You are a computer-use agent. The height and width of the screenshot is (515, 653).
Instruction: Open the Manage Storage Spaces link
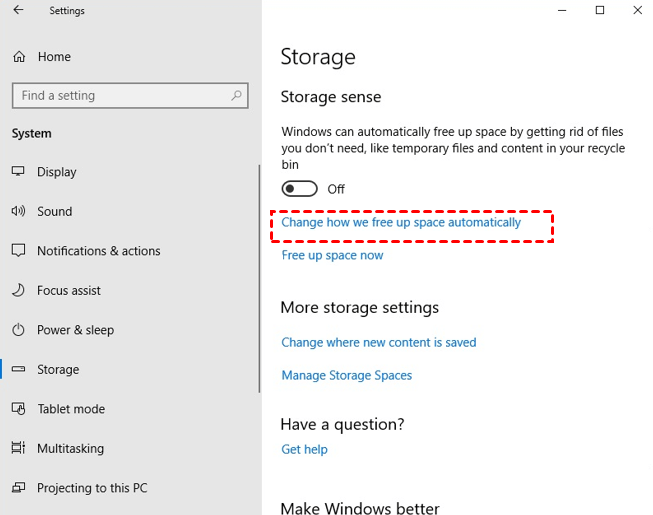pos(347,376)
